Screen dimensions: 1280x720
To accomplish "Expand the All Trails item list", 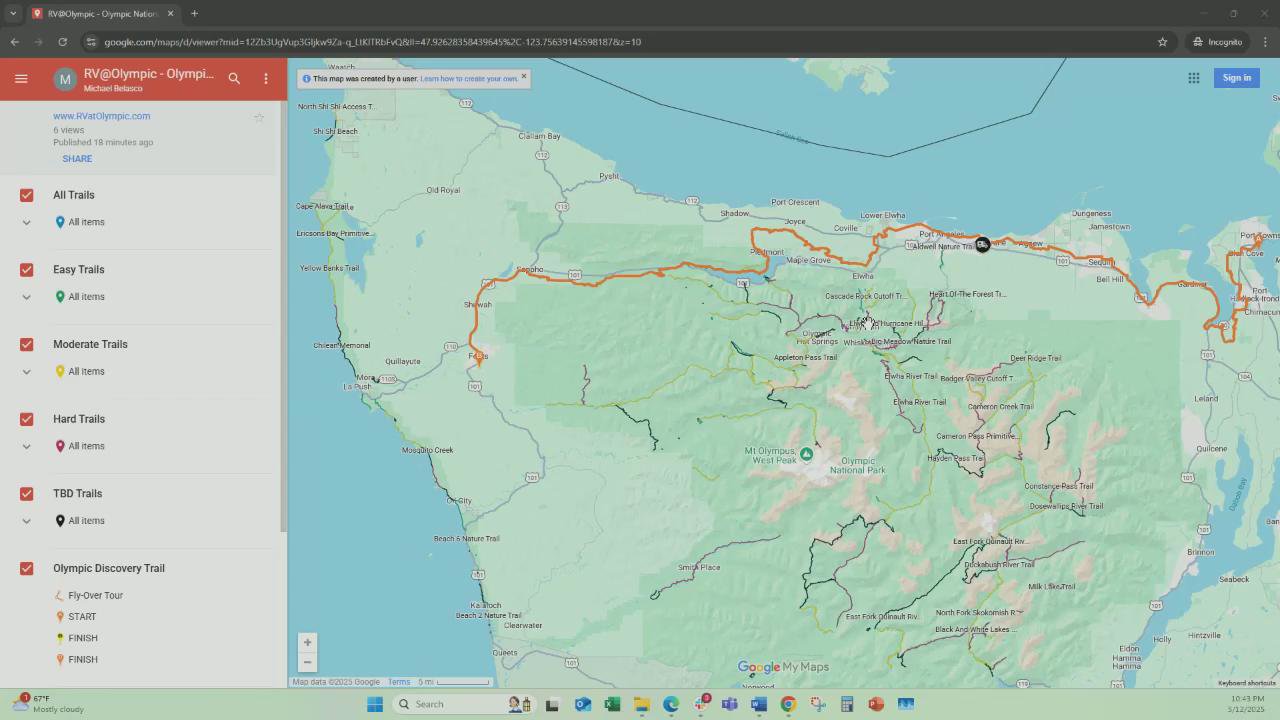I will 27,222.
